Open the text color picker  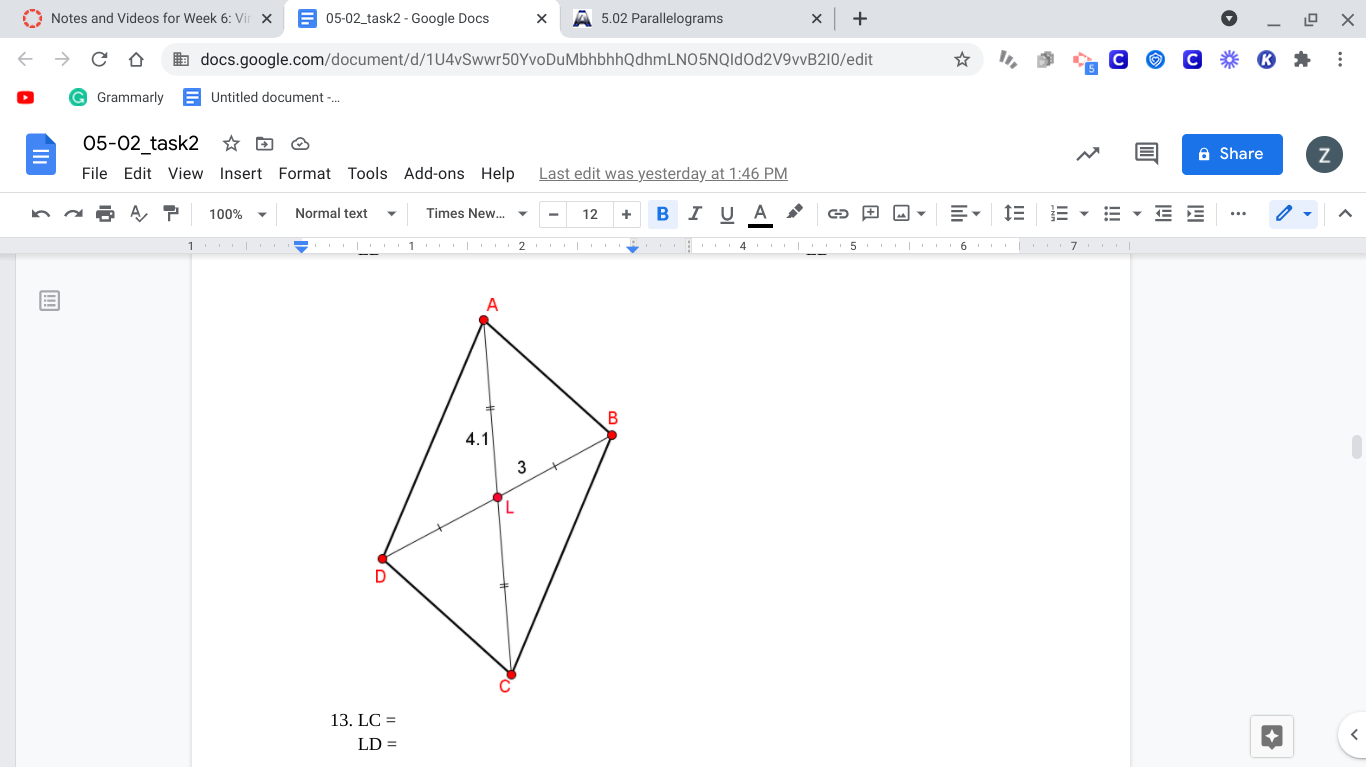click(759, 213)
